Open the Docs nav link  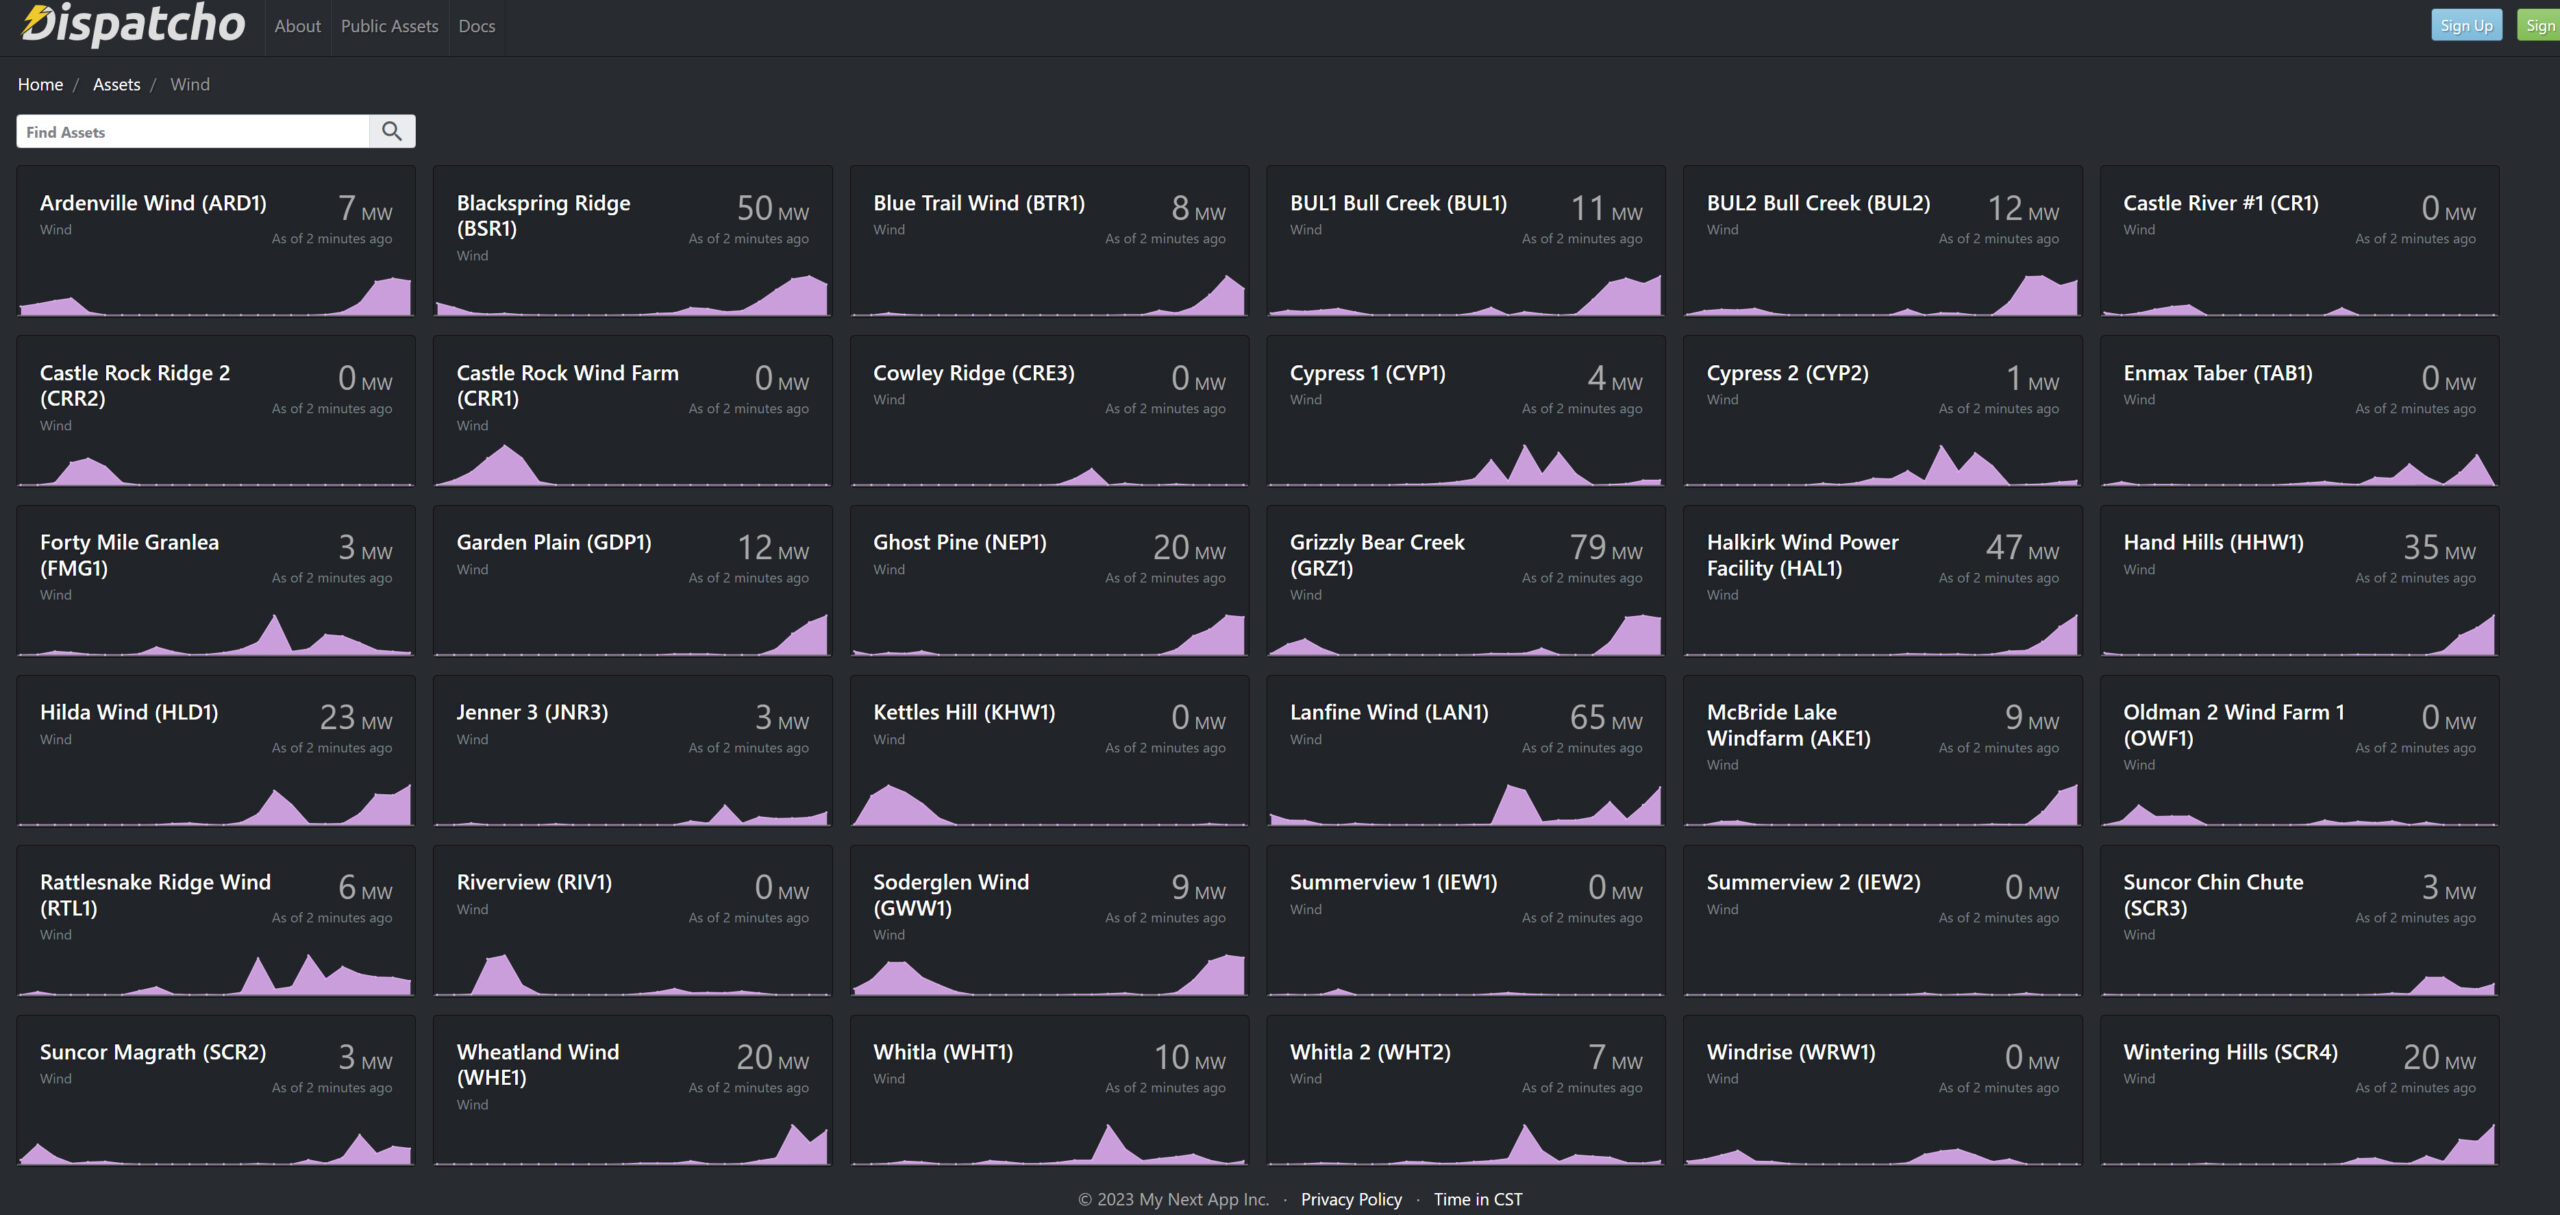point(476,26)
